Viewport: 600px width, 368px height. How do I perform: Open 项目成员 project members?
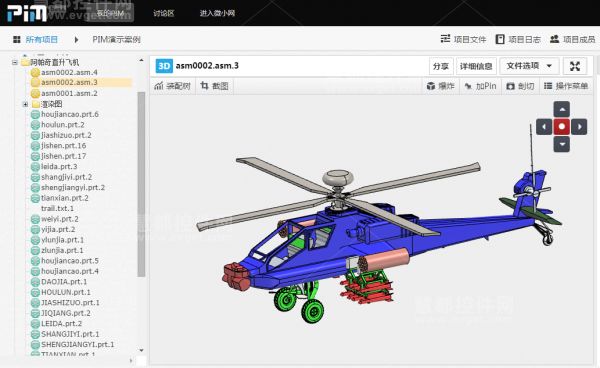572,39
